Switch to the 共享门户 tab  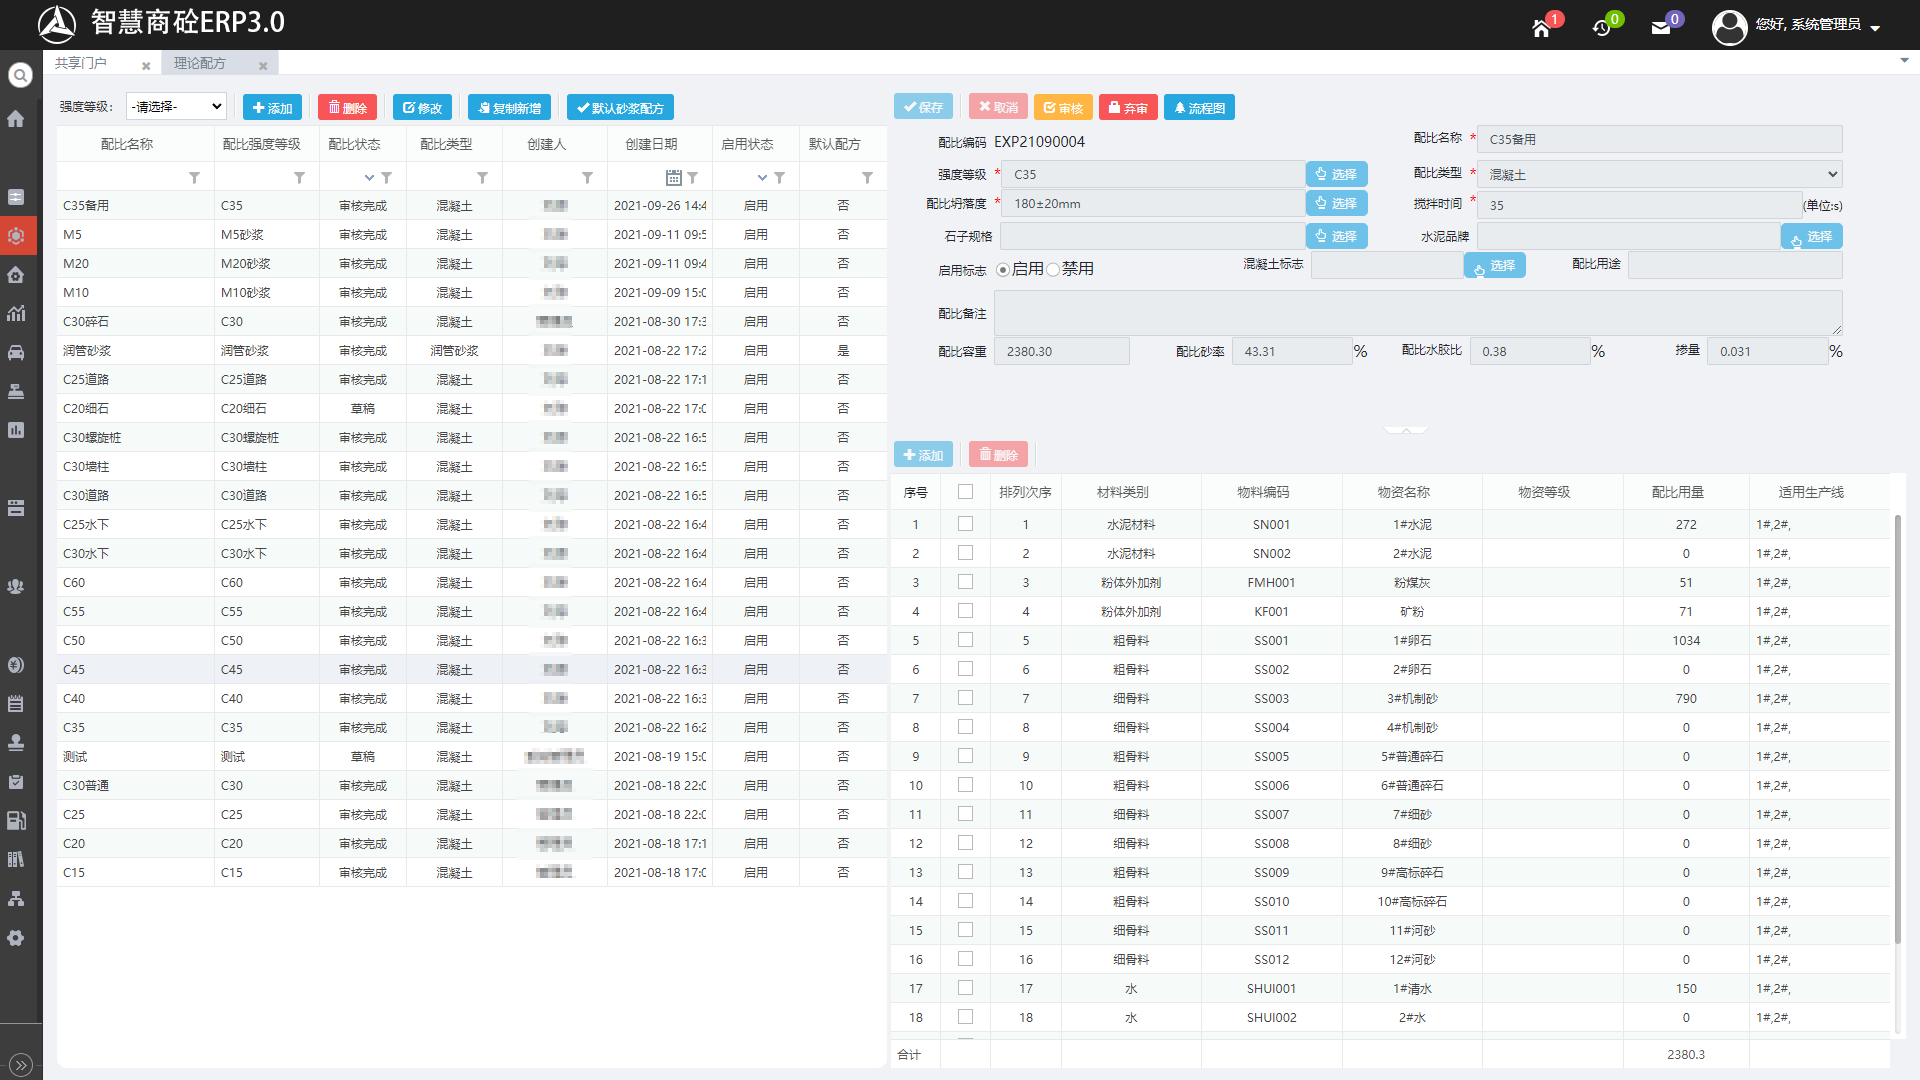pyautogui.click(x=81, y=63)
